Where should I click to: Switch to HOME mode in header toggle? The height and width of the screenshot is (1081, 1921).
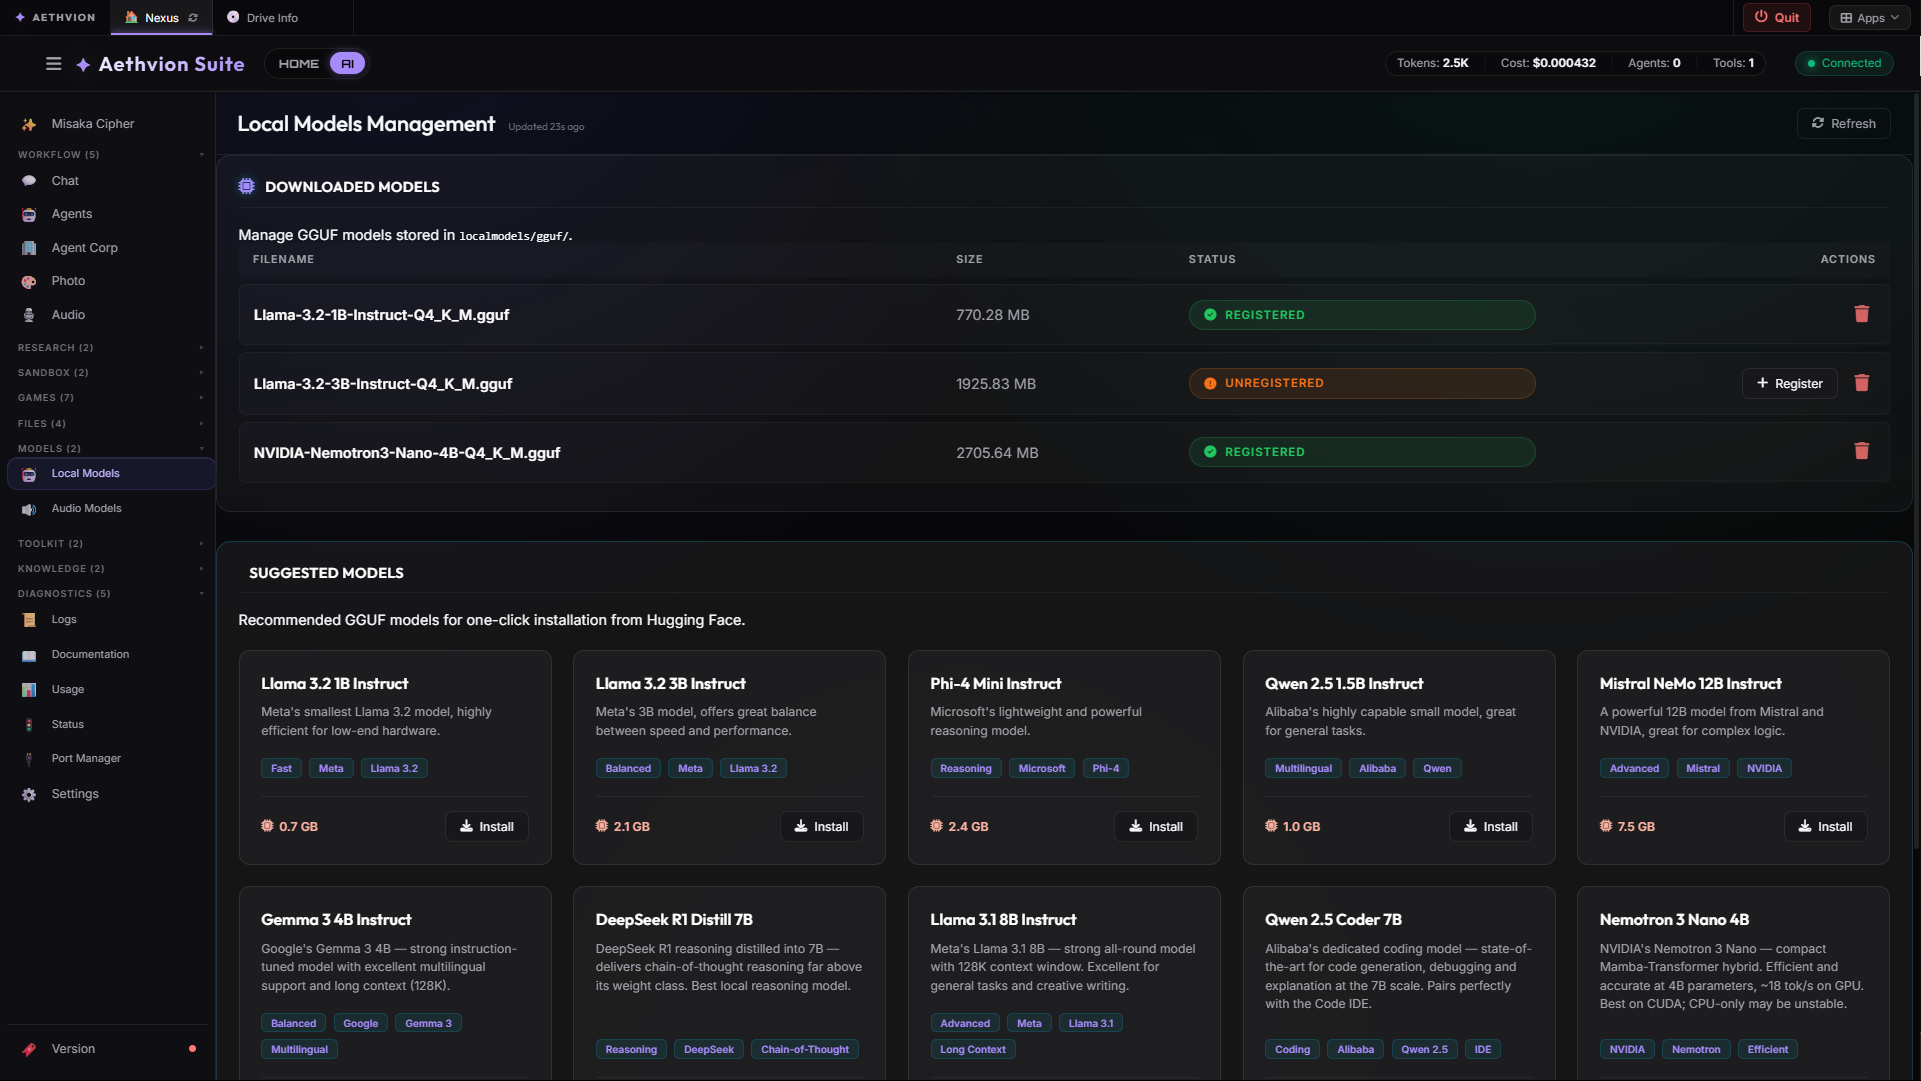tap(298, 64)
